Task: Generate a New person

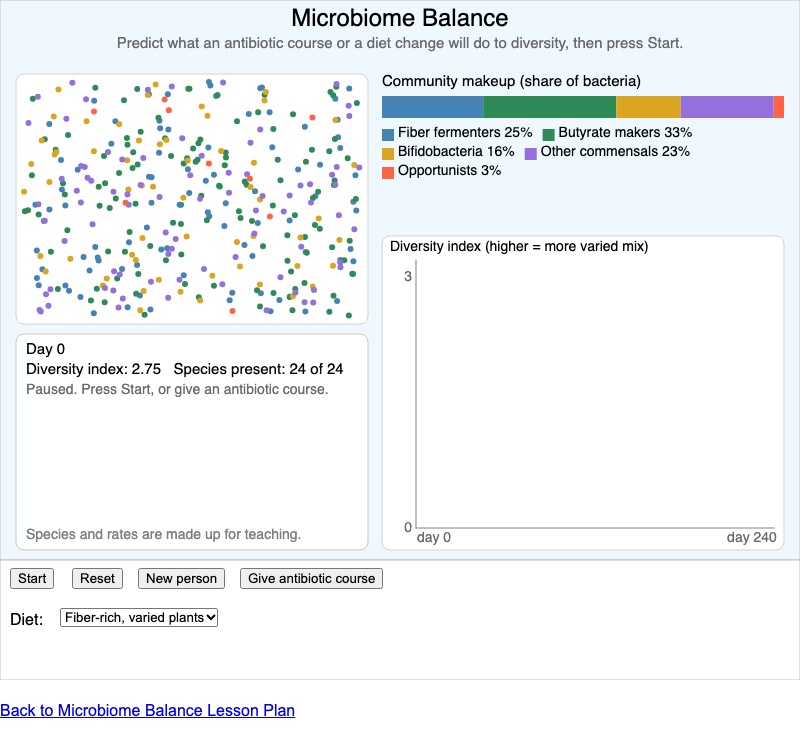Action: coord(181,578)
